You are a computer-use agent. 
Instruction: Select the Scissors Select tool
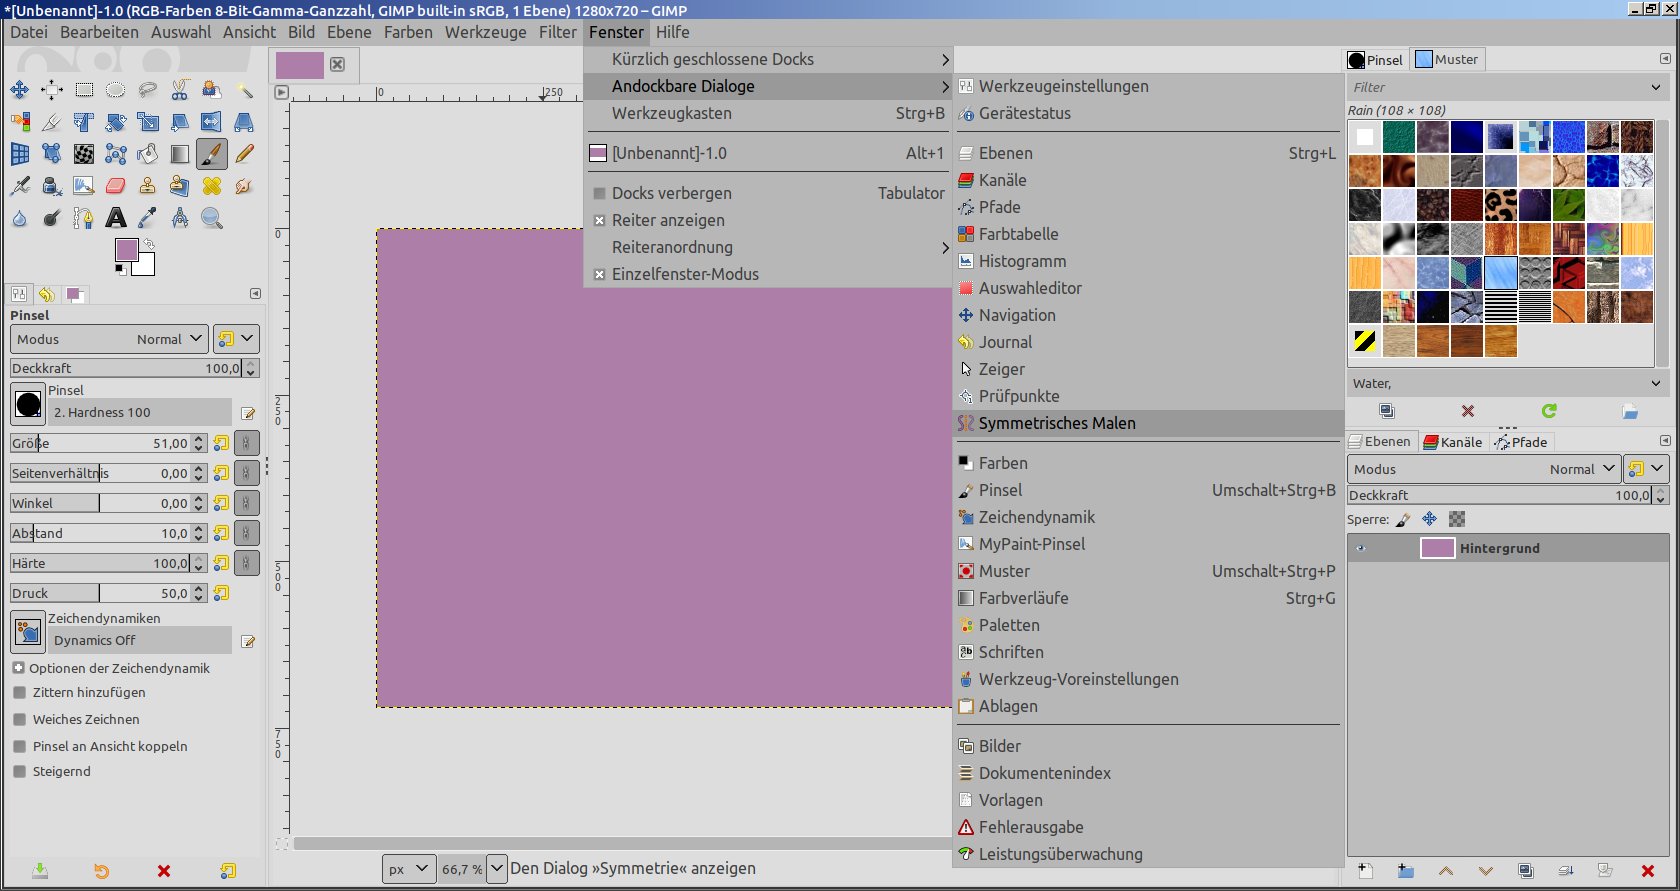coord(180,90)
